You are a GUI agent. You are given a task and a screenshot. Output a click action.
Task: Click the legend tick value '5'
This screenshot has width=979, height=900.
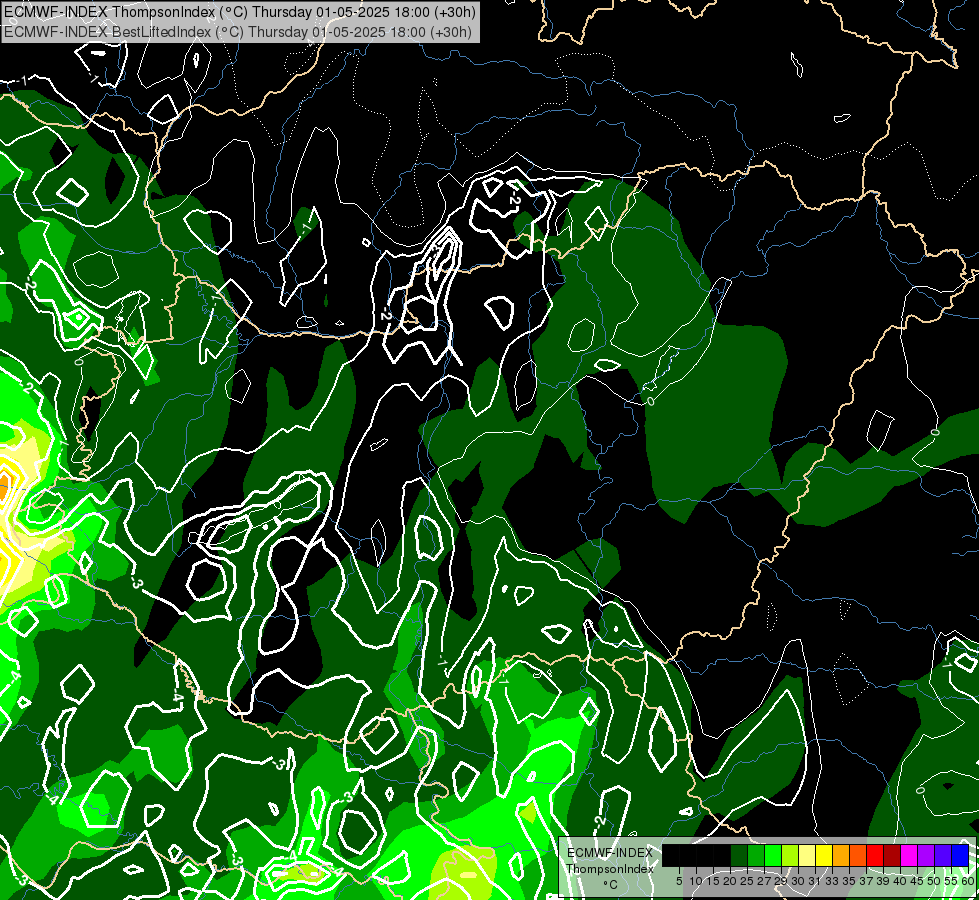click(679, 881)
